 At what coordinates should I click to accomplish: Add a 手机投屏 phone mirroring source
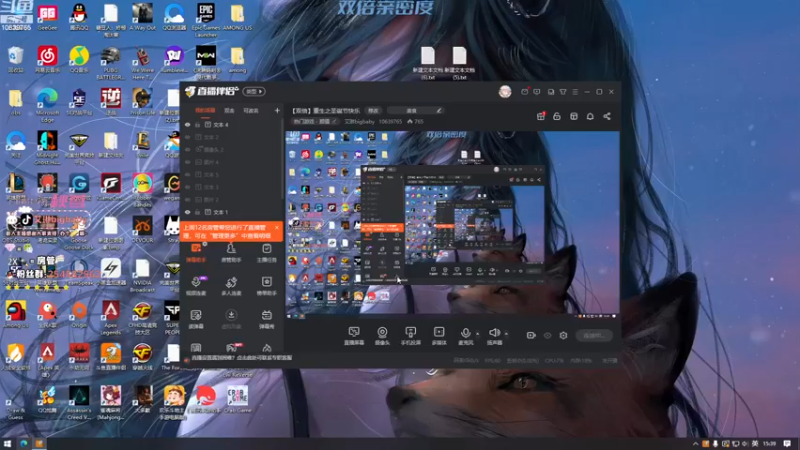point(410,336)
